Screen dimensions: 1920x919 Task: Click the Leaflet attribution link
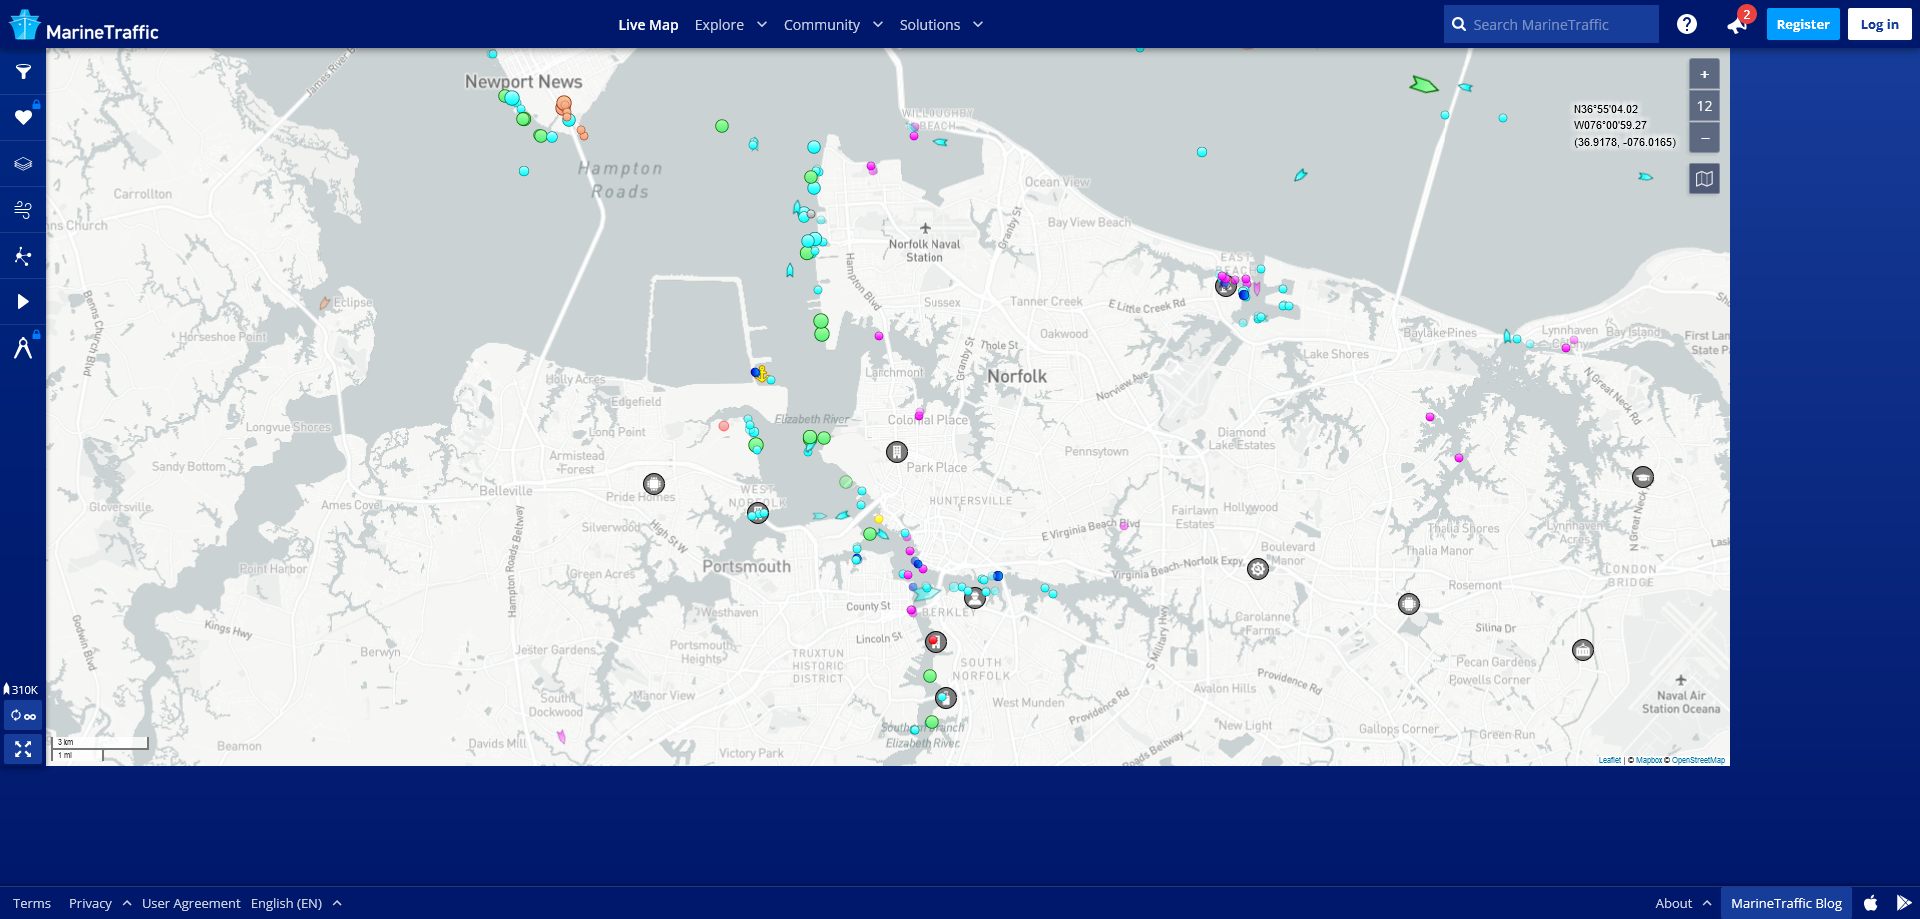[x=1610, y=760]
